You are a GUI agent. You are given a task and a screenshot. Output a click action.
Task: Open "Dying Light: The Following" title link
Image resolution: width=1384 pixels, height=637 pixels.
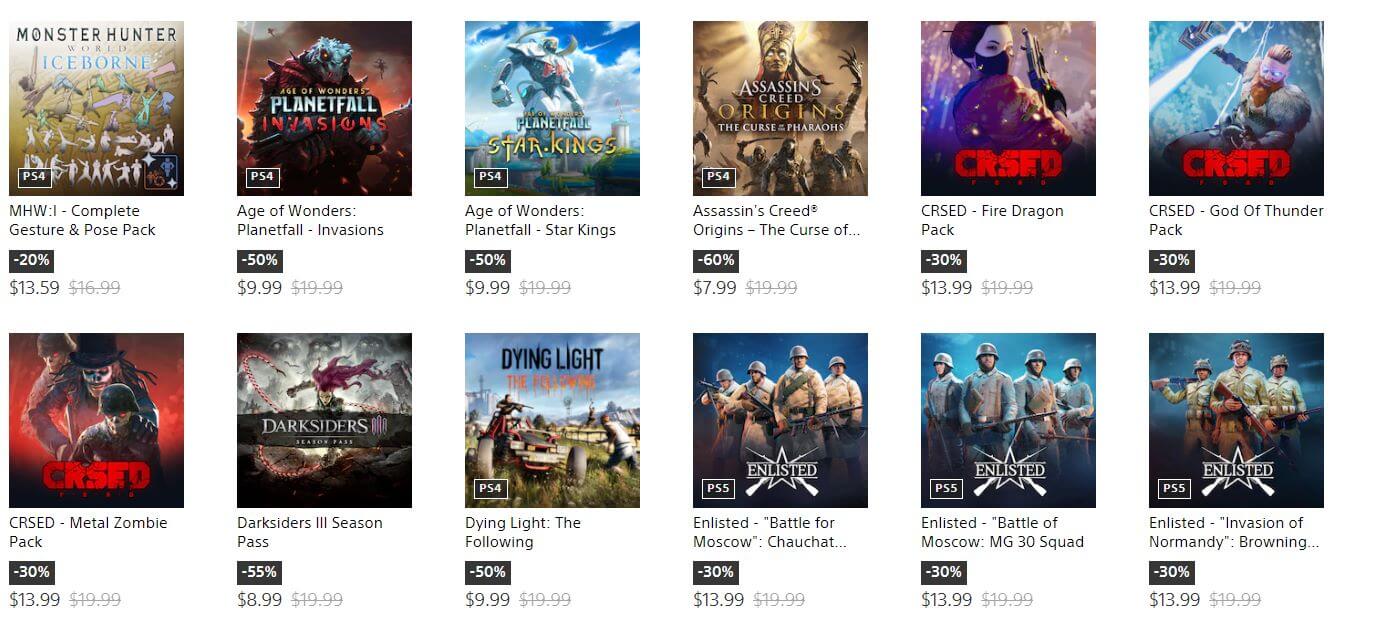tap(522, 532)
